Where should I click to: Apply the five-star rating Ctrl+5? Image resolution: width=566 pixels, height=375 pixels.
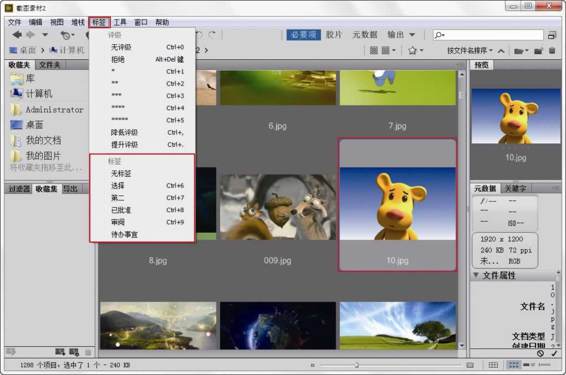pos(142,119)
